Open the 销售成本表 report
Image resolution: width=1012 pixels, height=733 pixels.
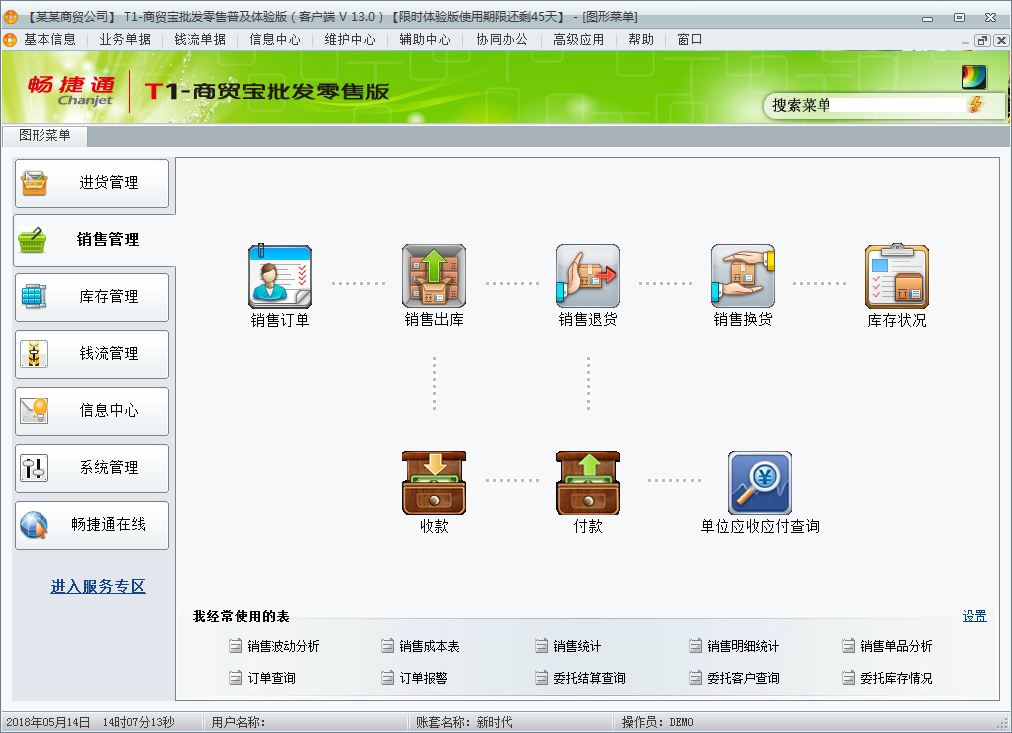coord(429,646)
